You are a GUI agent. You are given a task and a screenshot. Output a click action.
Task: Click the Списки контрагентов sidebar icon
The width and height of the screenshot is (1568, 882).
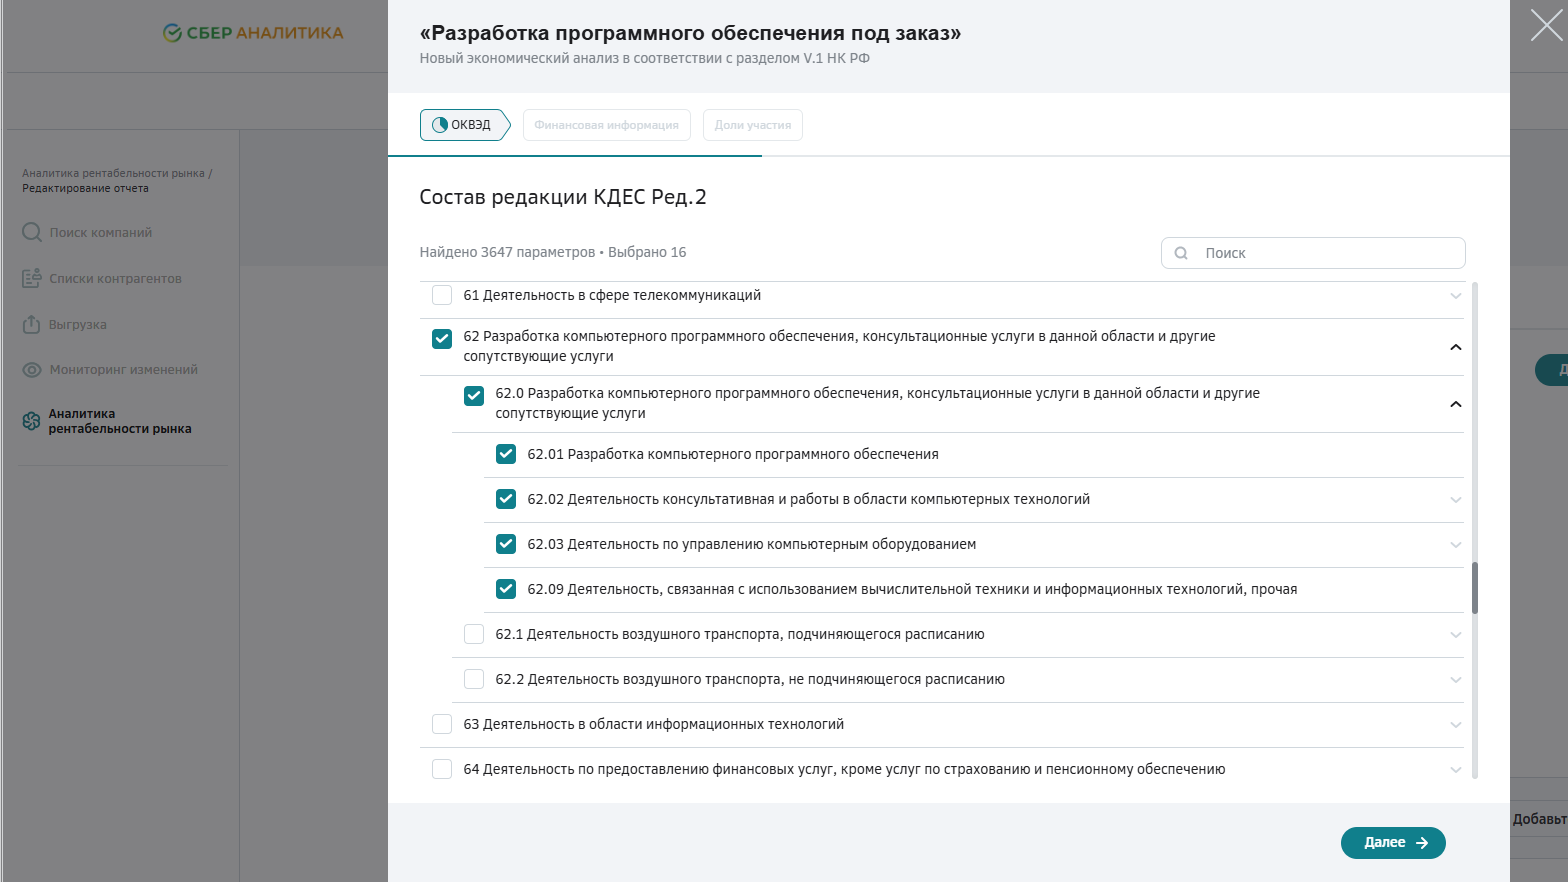coord(32,279)
